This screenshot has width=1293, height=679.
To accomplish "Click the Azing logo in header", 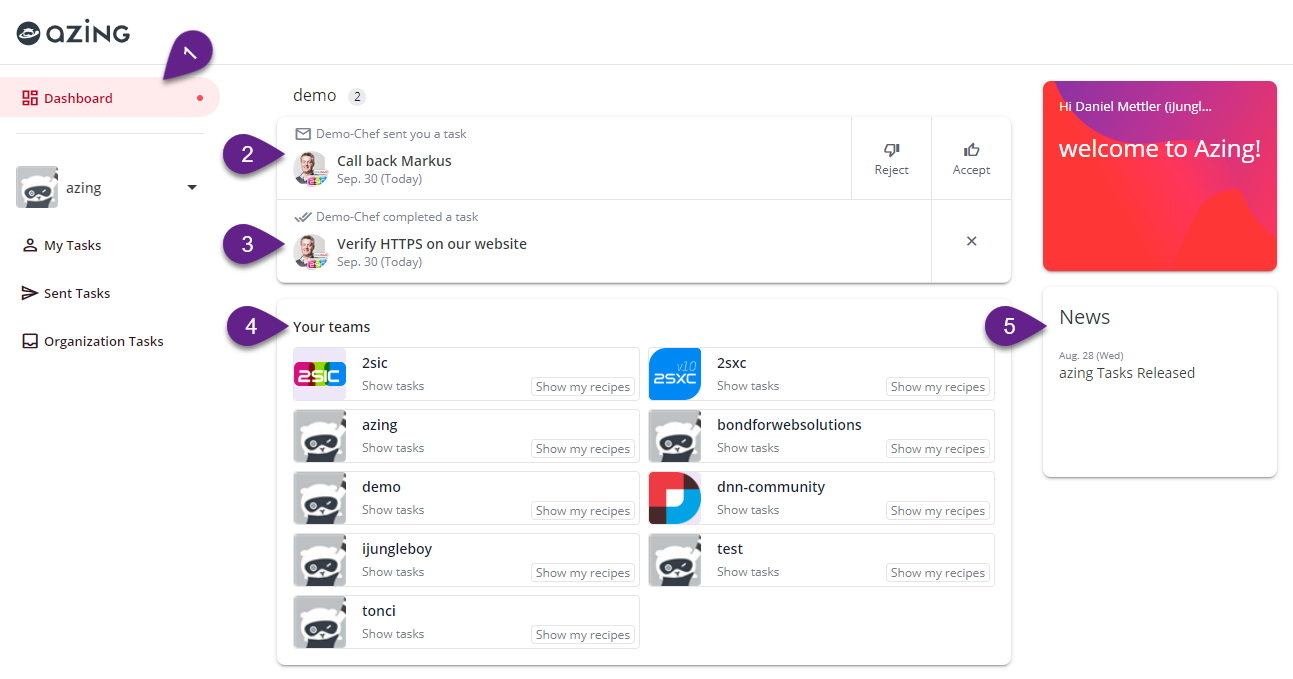I will point(74,33).
